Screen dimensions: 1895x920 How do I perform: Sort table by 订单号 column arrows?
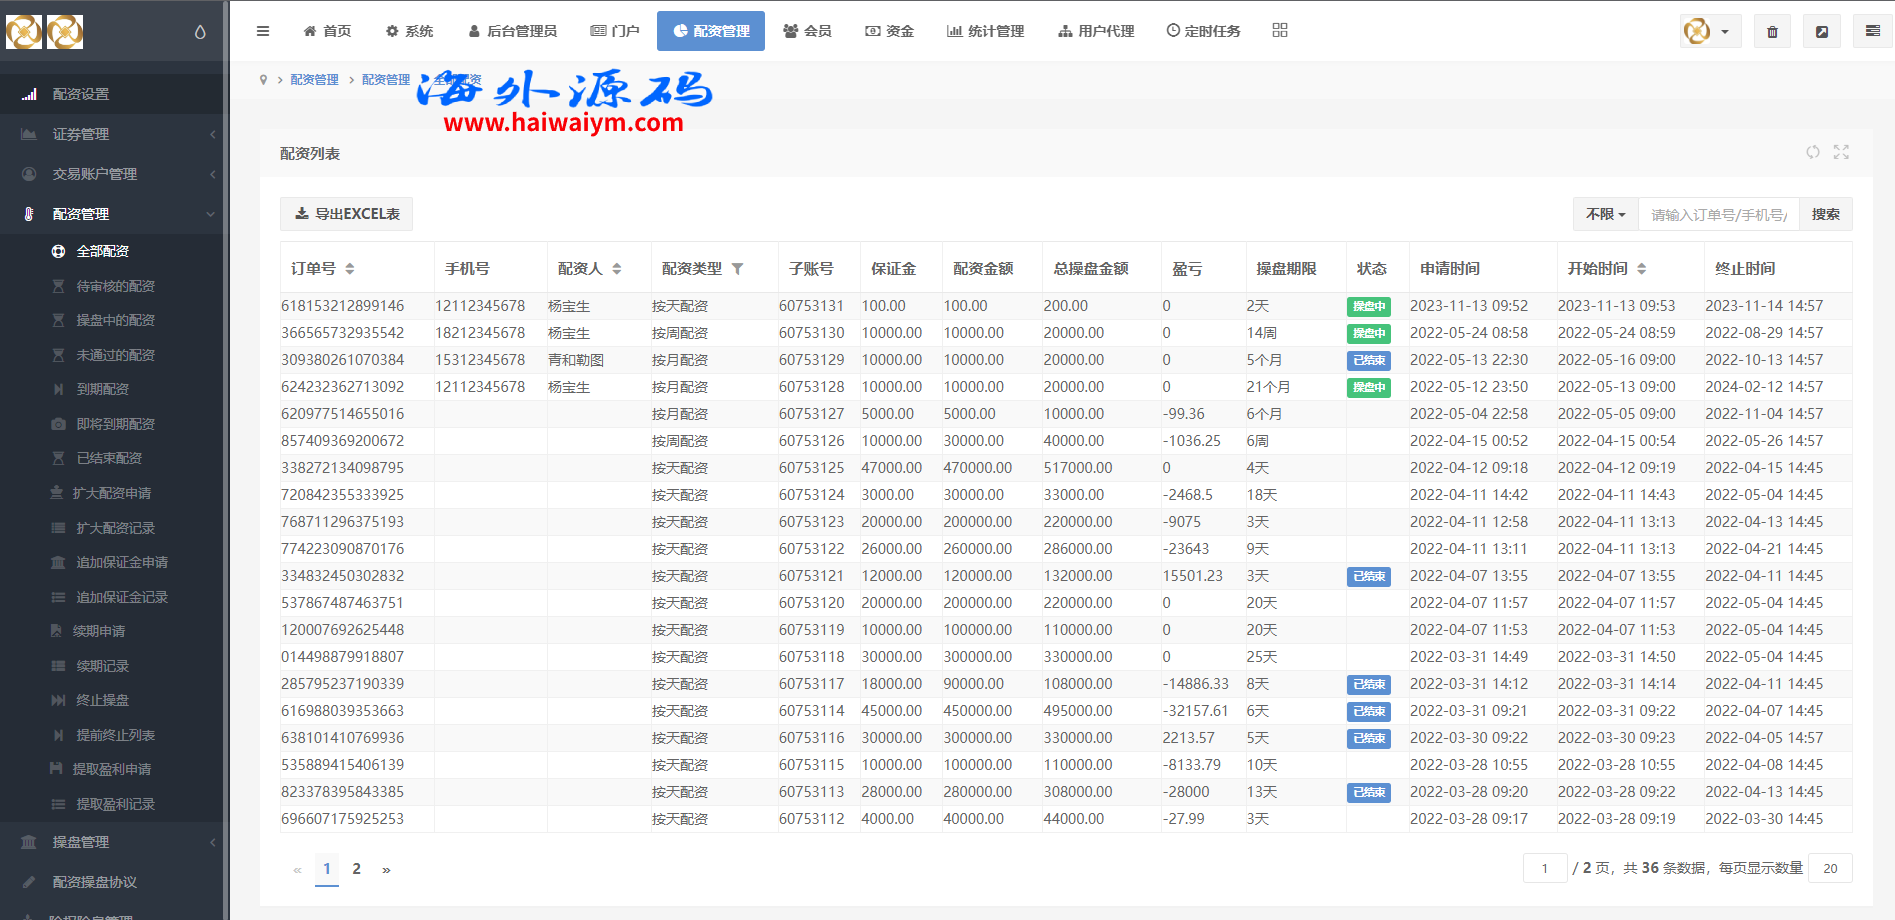350,269
